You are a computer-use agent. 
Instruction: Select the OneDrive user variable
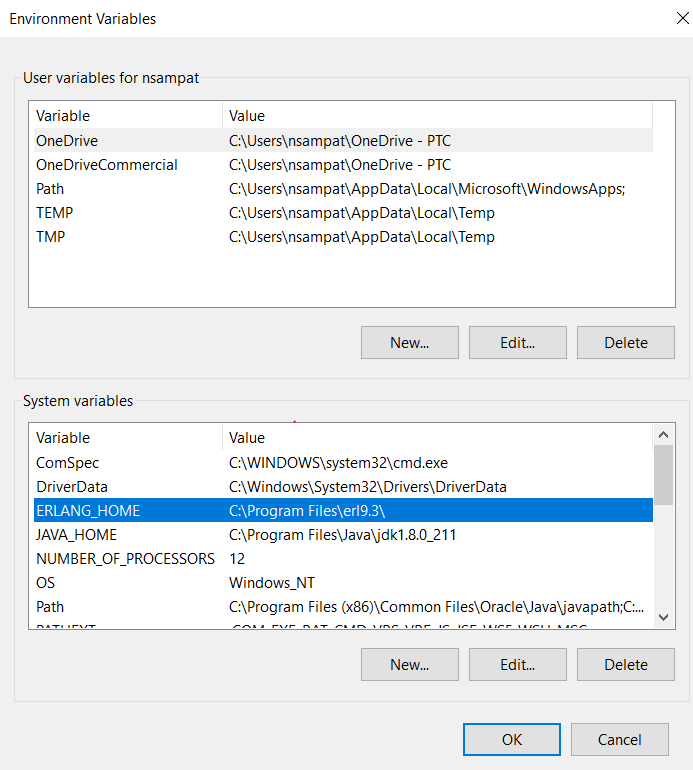tap(67, 141)
